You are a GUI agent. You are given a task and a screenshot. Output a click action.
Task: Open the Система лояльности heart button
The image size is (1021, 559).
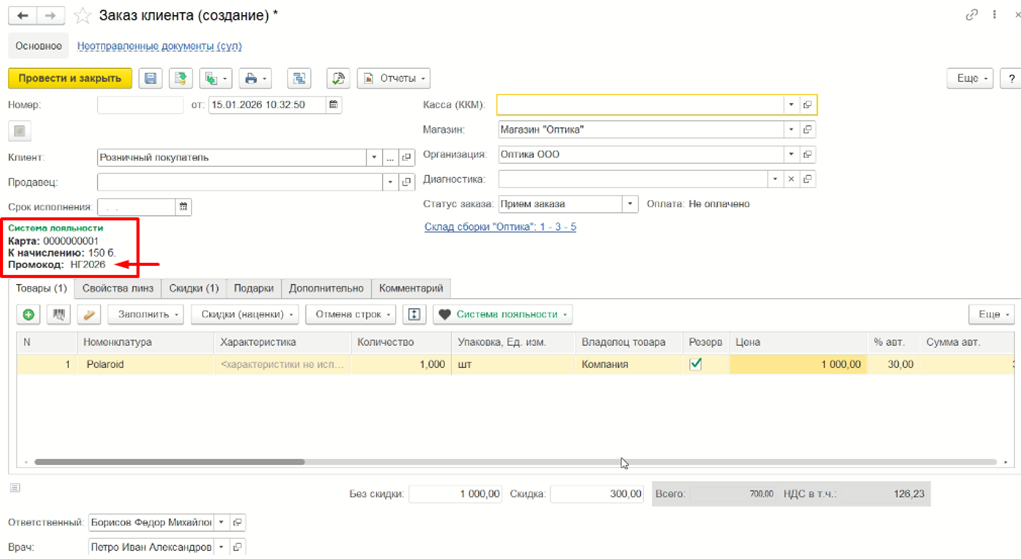pos(503,315)
